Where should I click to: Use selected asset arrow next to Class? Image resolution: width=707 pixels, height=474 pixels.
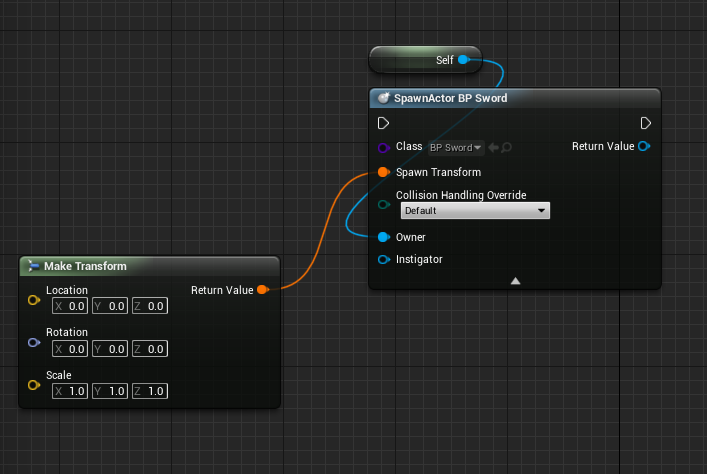pyautogui.click(x=494, y=147)
